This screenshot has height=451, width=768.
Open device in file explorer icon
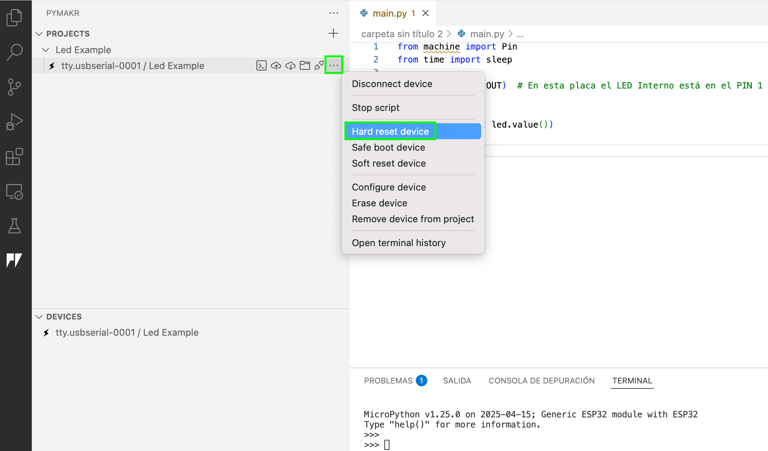[x=305, y=66]
